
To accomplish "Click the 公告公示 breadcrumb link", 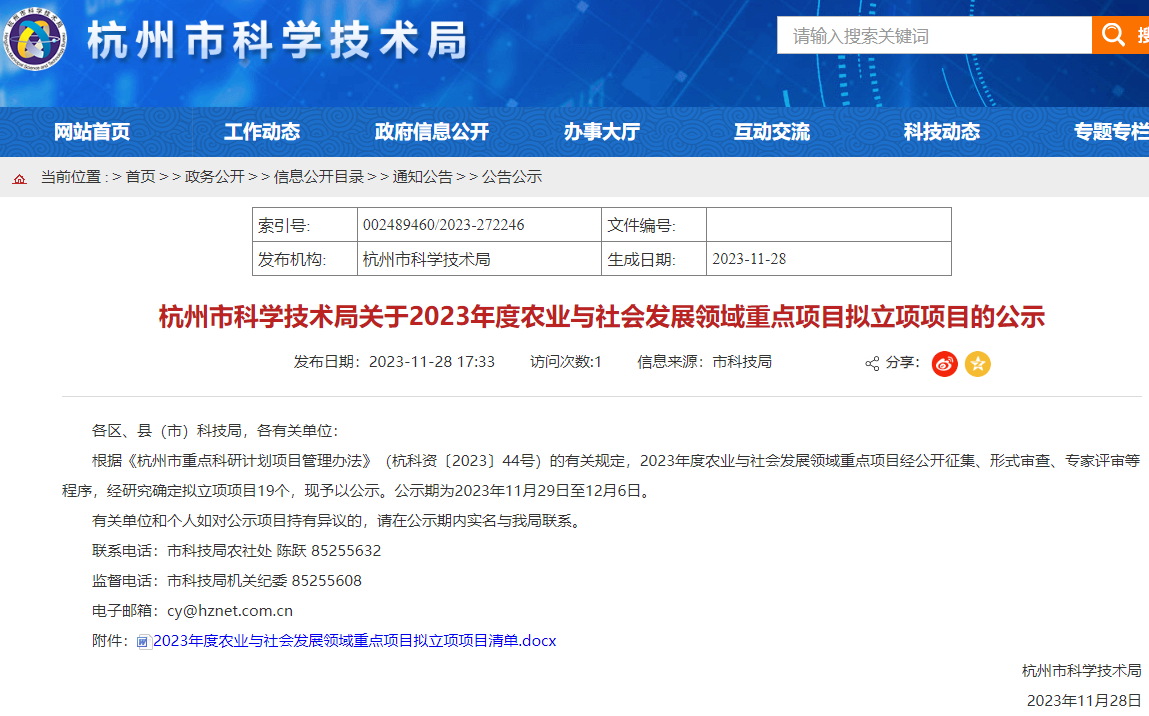I will click(x=512, y=177).
